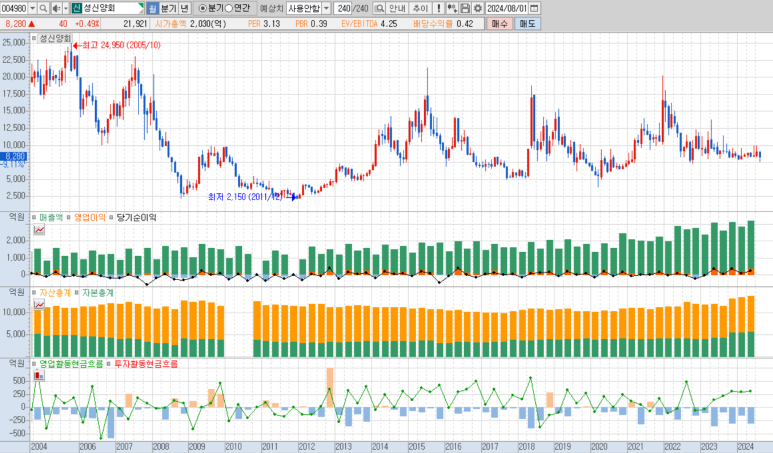Click the current price label 8,280 on the axis

pos(14,156)
